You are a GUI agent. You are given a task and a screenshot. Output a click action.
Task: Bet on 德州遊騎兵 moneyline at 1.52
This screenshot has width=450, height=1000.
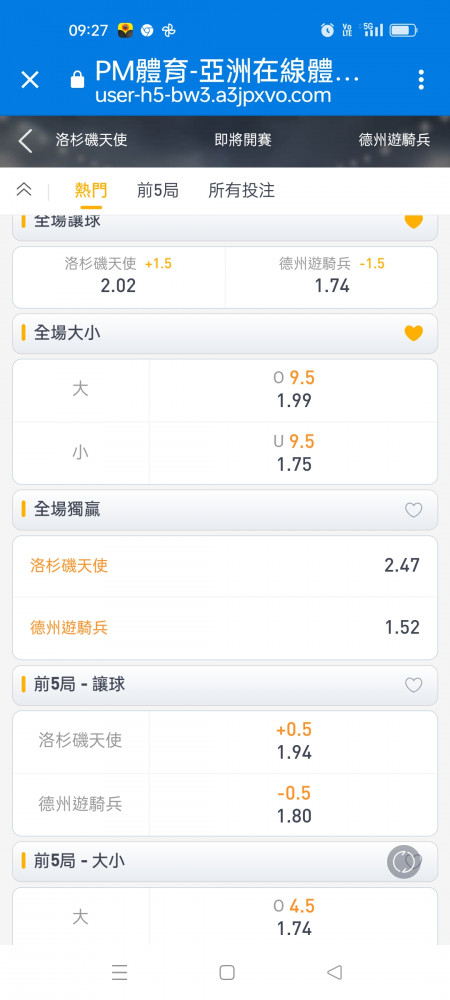coord(225,628)
